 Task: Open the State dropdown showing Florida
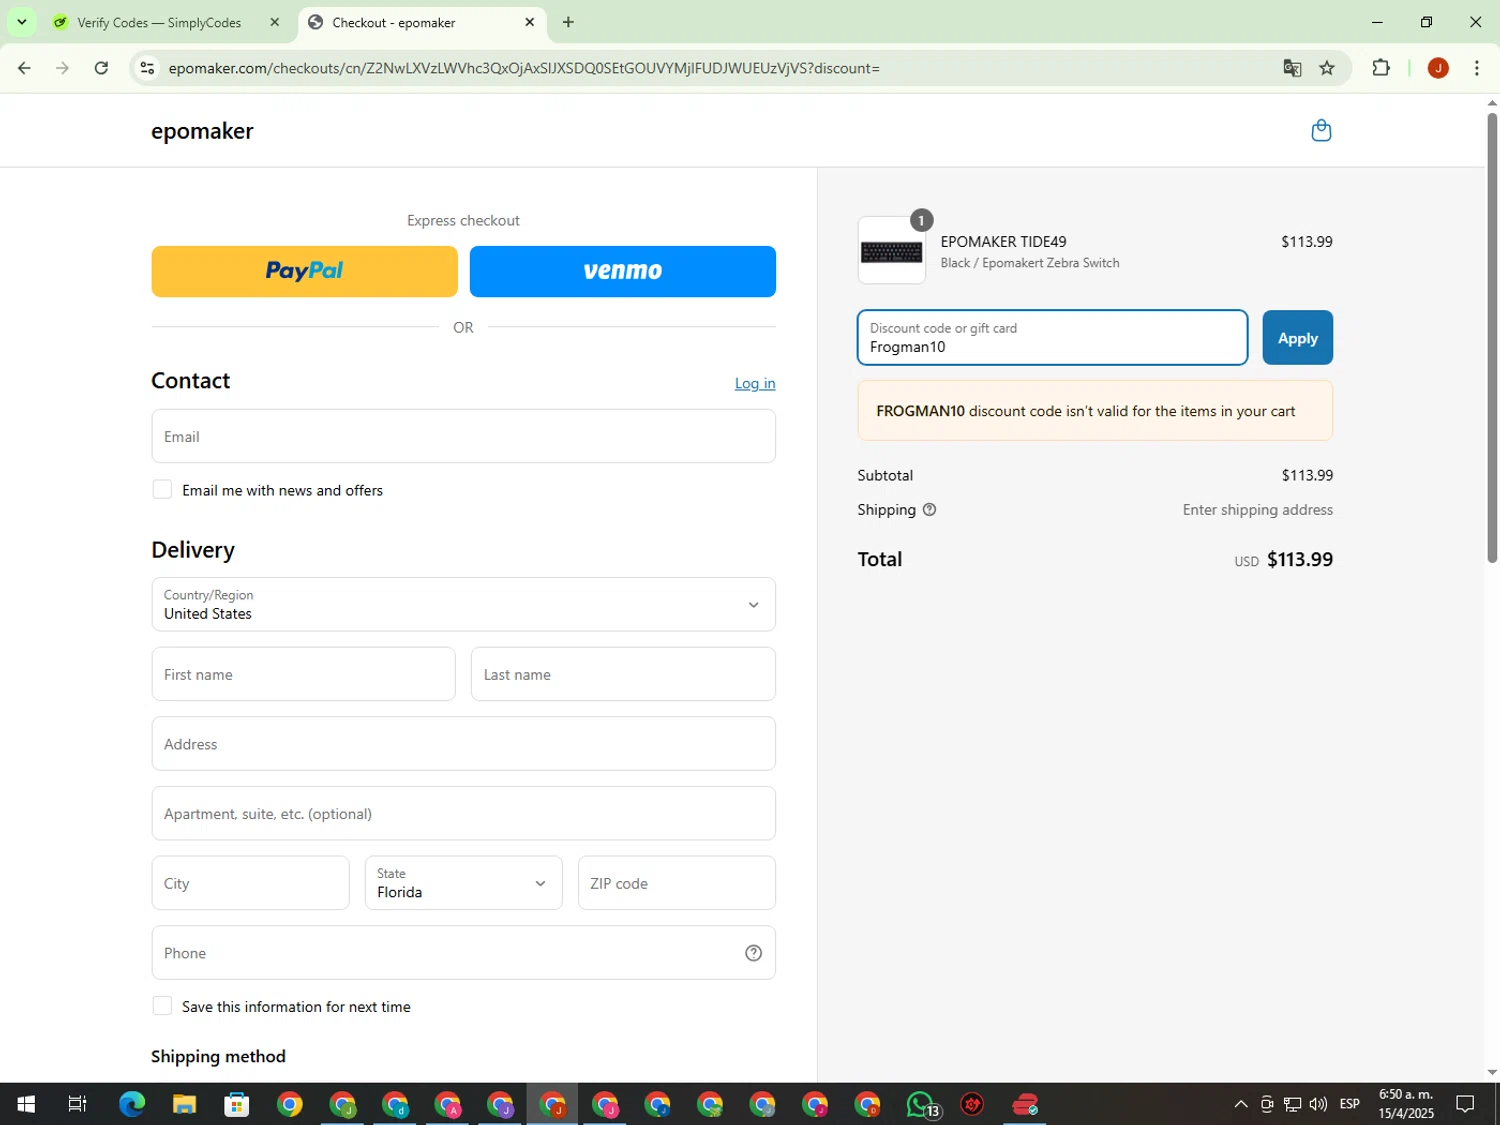463,883
